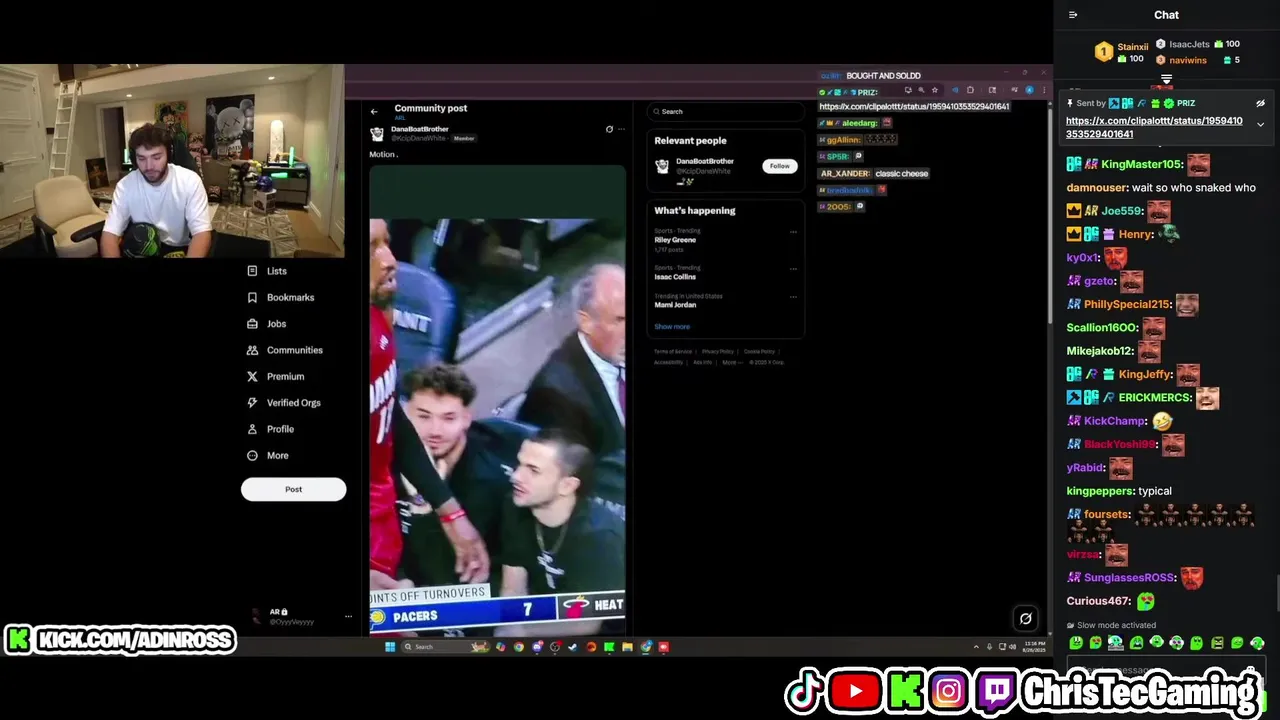Open options for Mami Jordan trend

[x=794, y=297]
